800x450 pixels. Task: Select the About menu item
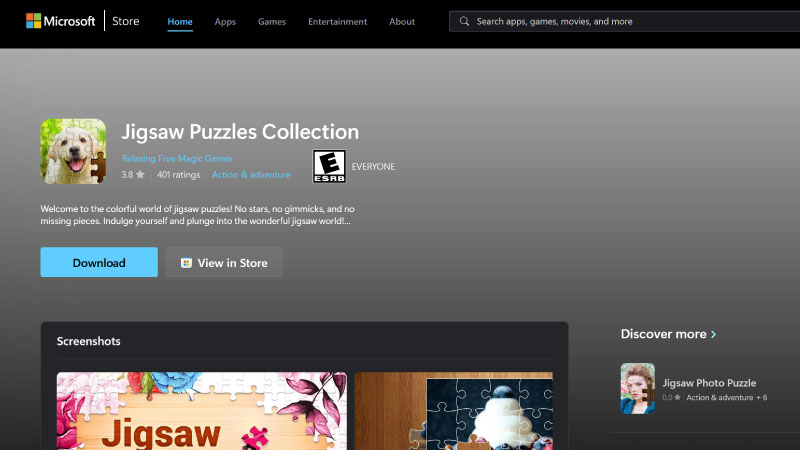(x=402, y=21)
